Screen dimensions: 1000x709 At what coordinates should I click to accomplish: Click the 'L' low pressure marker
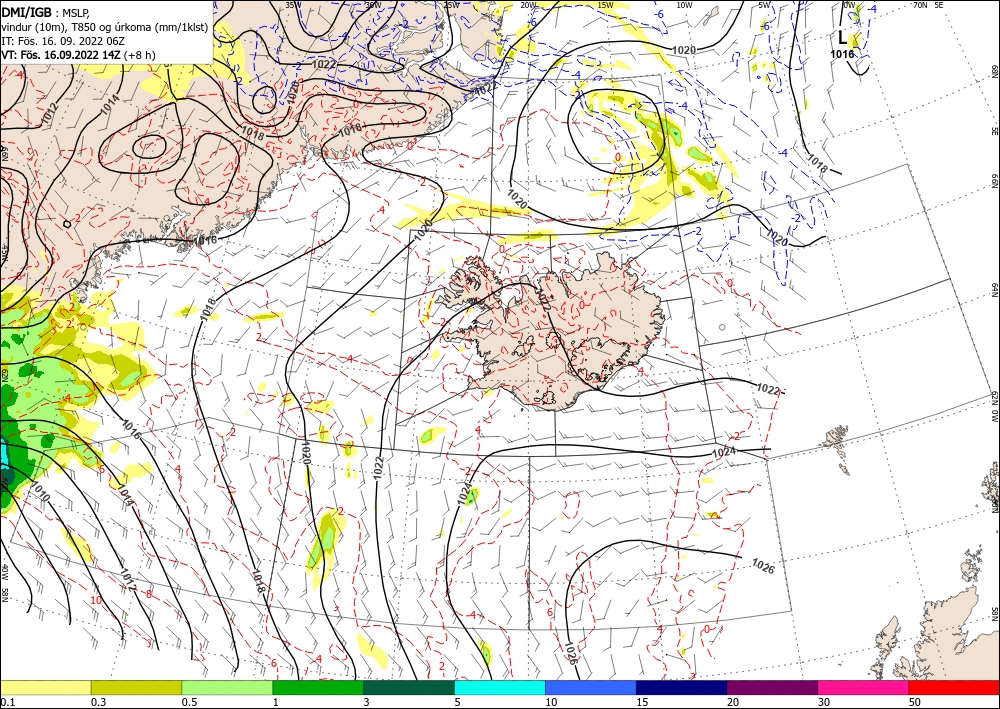pyautogui.click(x=842, y=37)
